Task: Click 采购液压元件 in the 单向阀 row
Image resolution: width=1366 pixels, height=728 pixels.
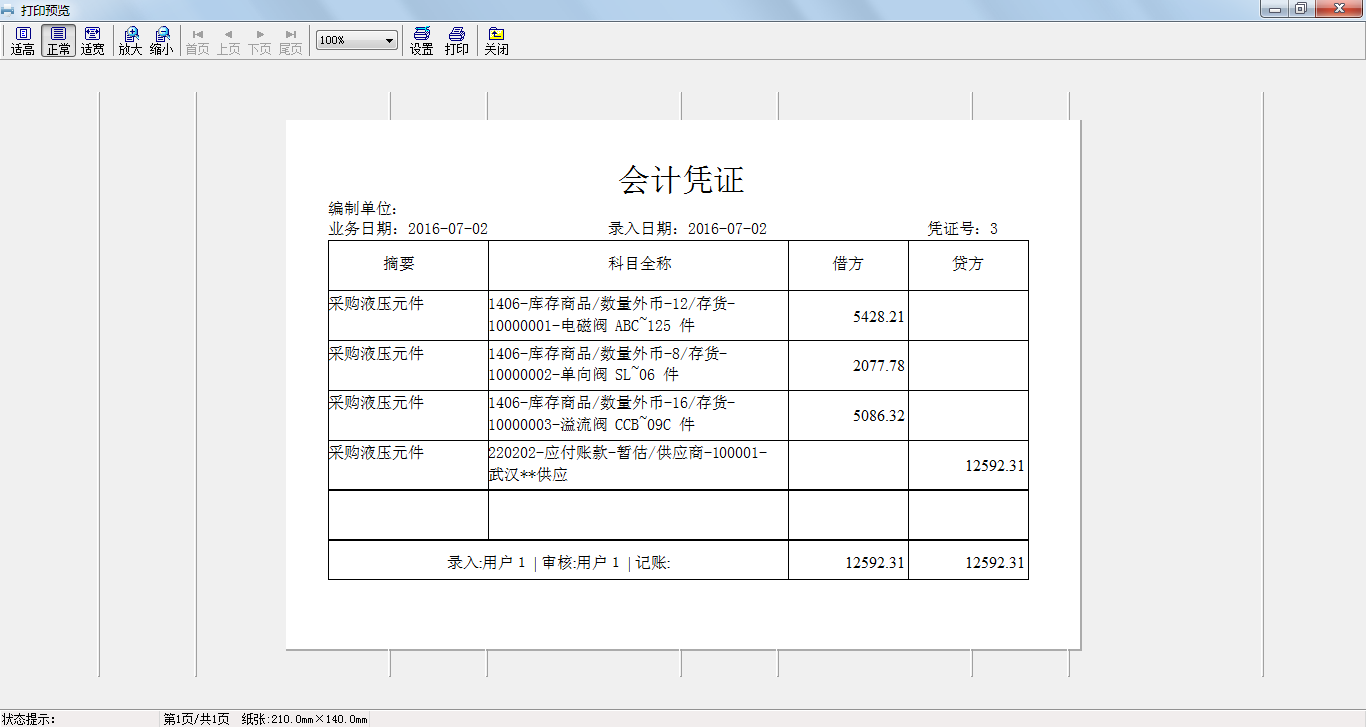Action: click(376, 353)
